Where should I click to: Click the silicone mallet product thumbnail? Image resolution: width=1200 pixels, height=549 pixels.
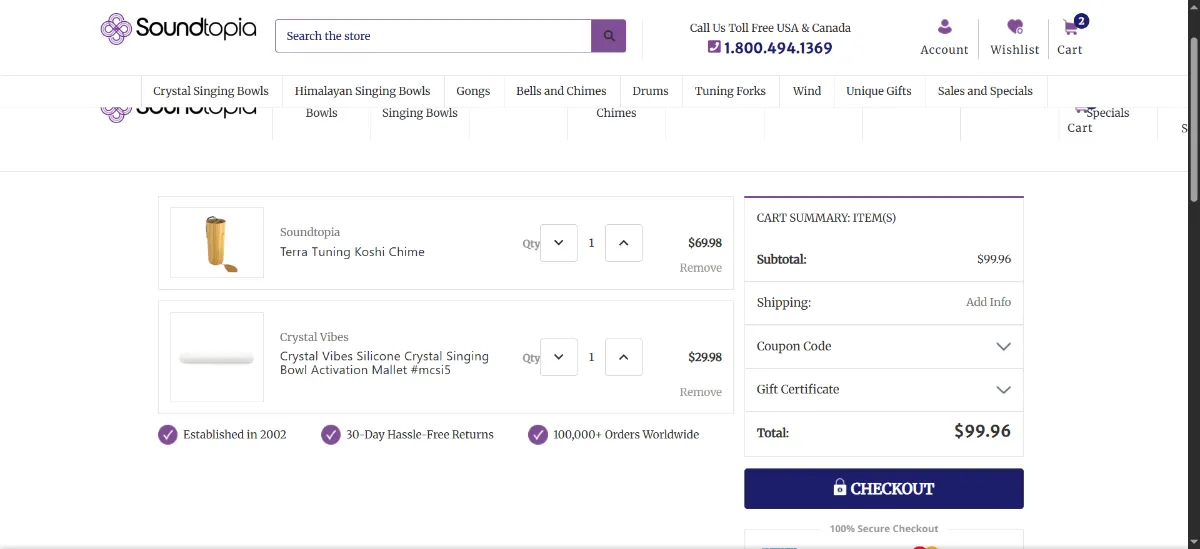217,357
